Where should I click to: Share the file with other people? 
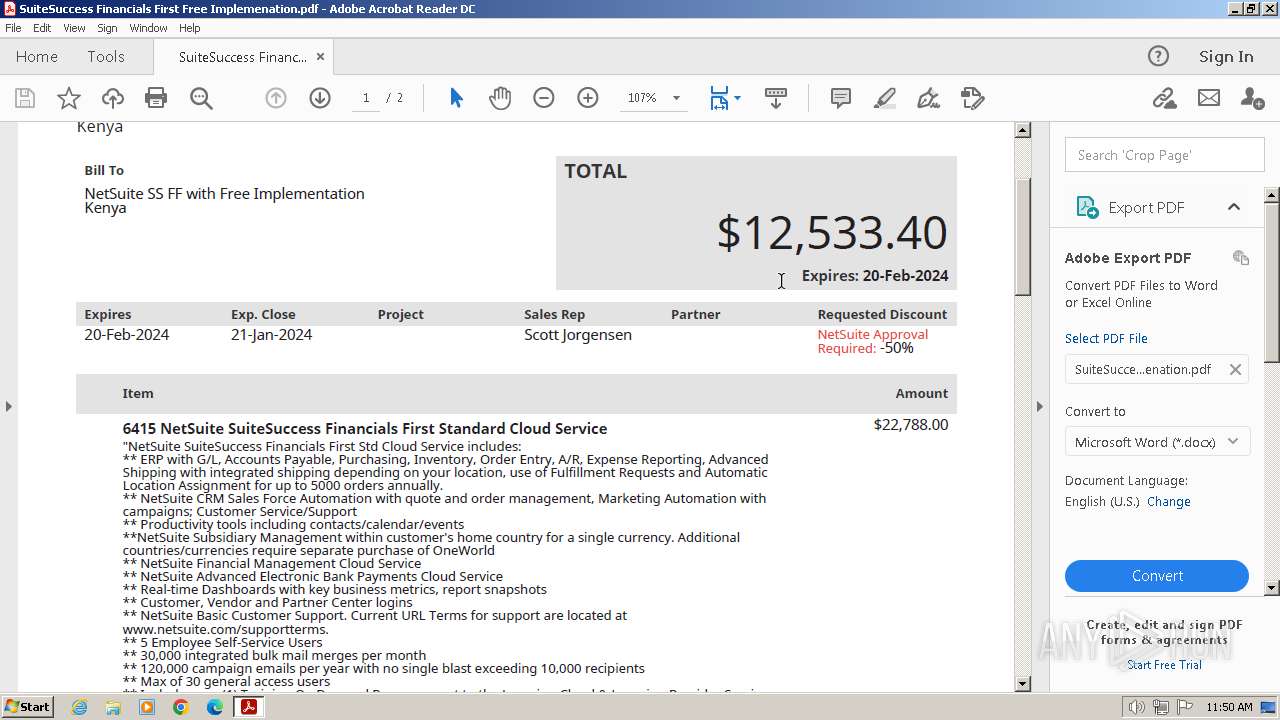click(1252, 98)
